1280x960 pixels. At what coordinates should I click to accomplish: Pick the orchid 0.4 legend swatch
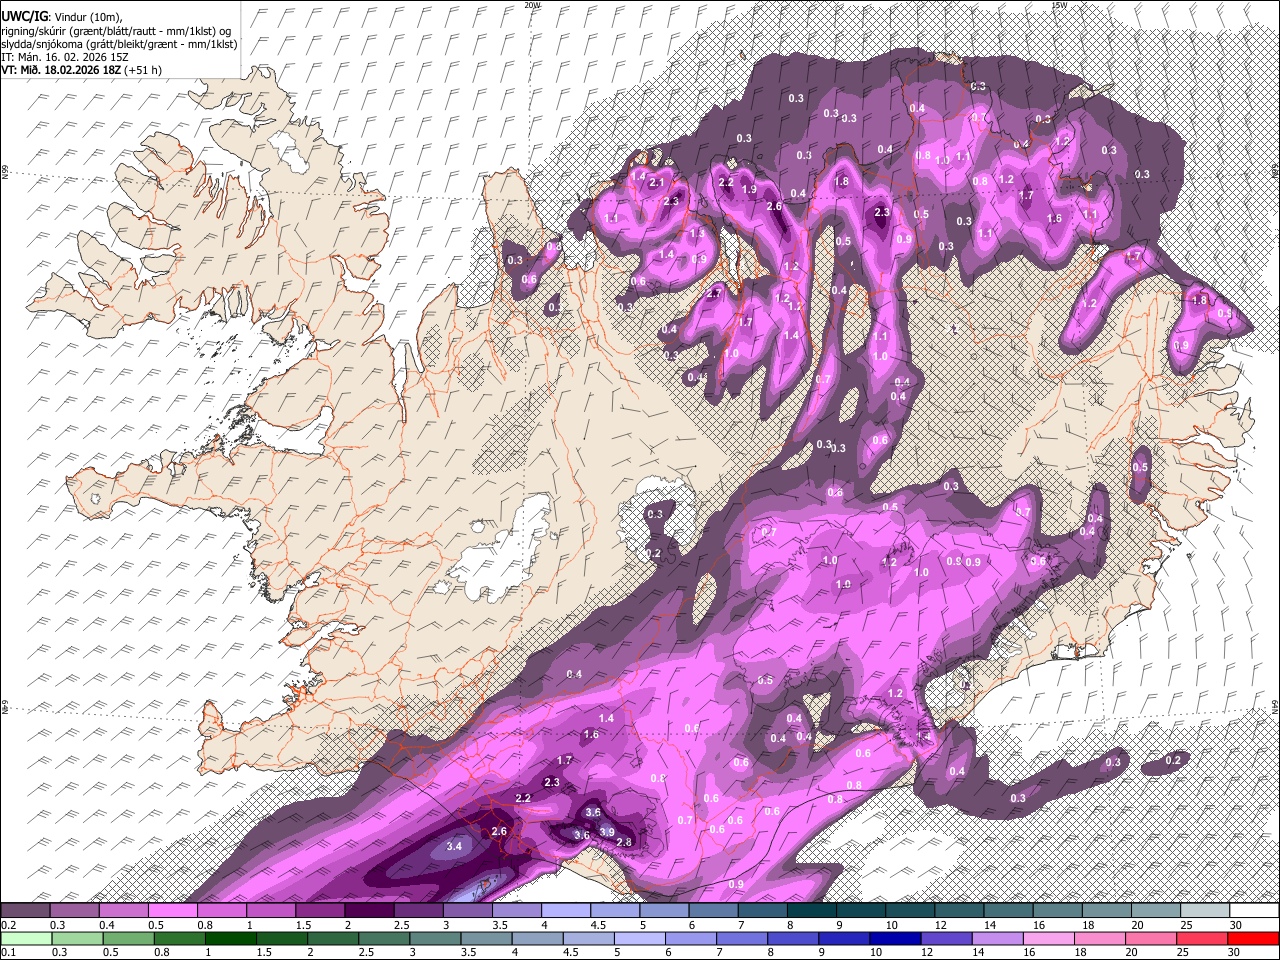tap(123, 910)
